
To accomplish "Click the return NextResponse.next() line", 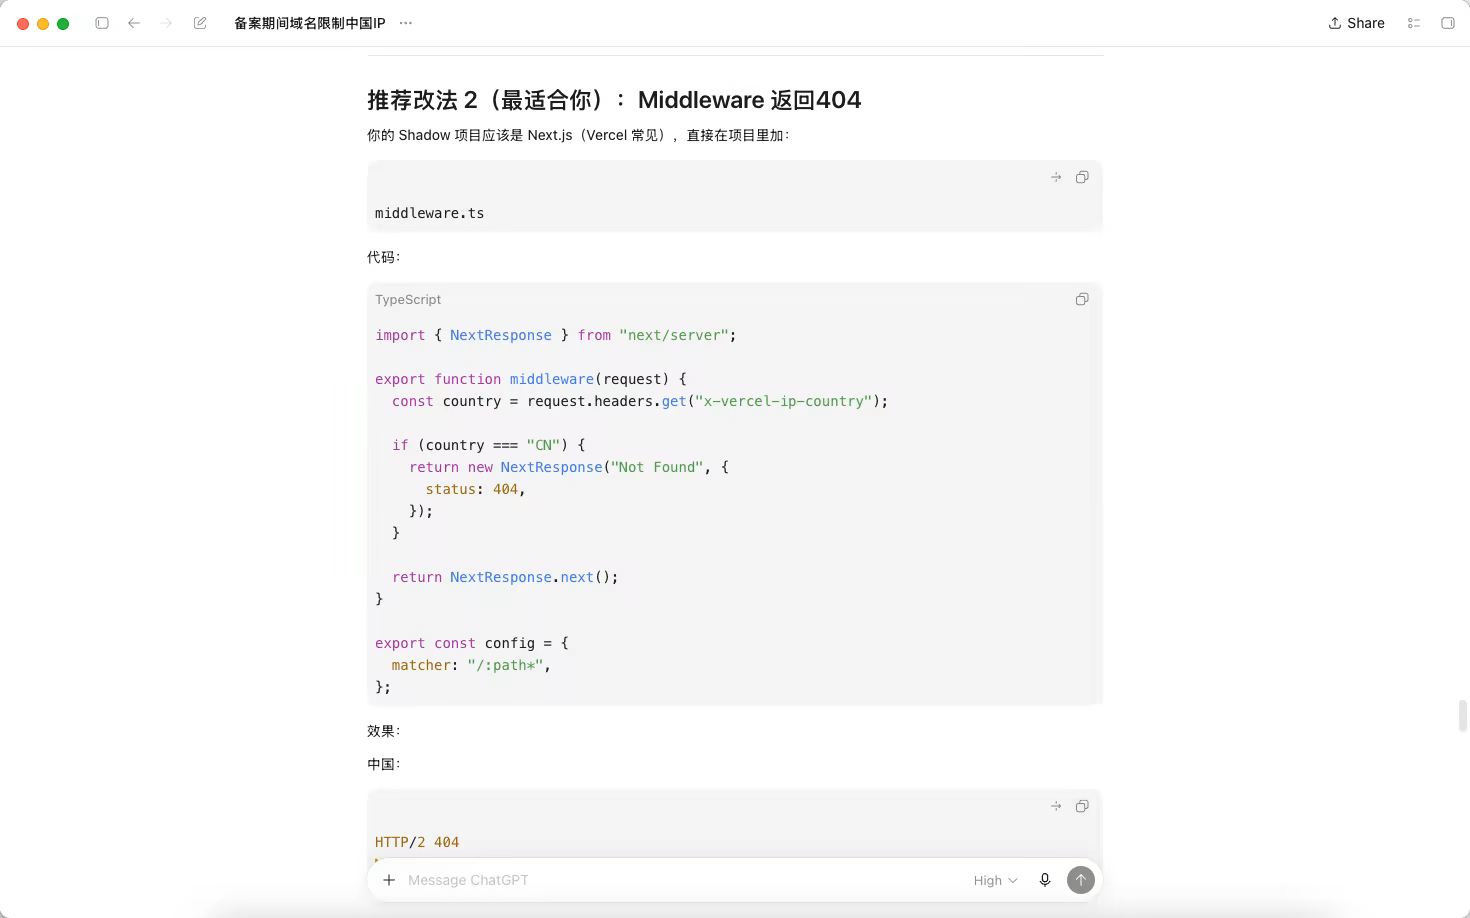I will coord(505,577).
